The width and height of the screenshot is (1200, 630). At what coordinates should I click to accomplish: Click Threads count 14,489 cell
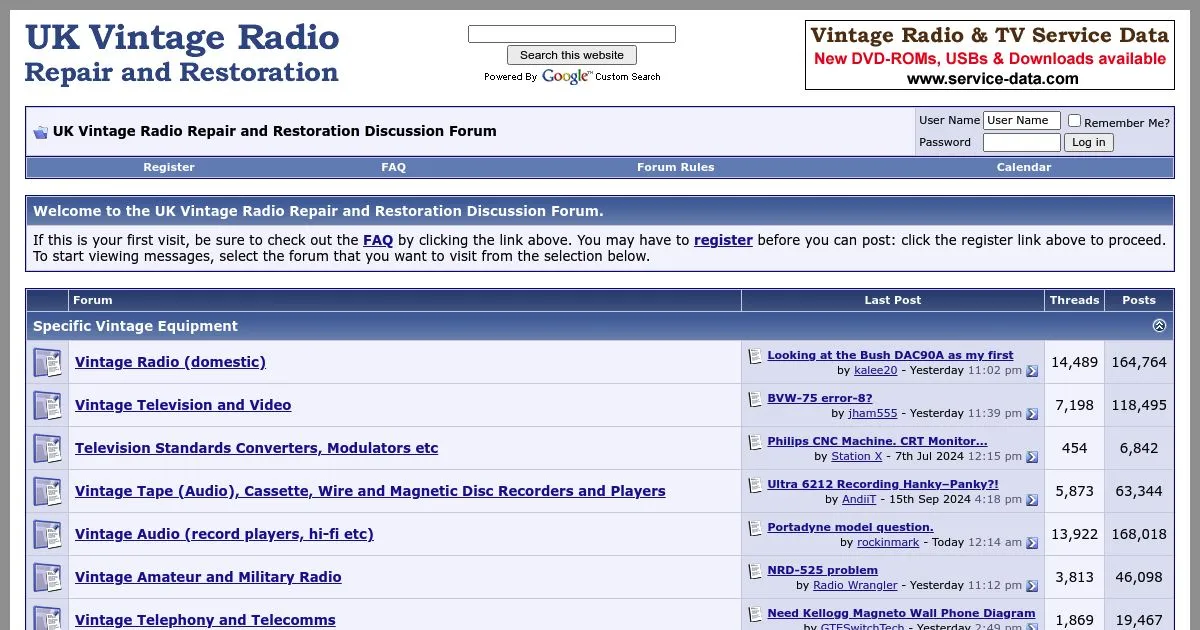click(x=1075, y=362)
